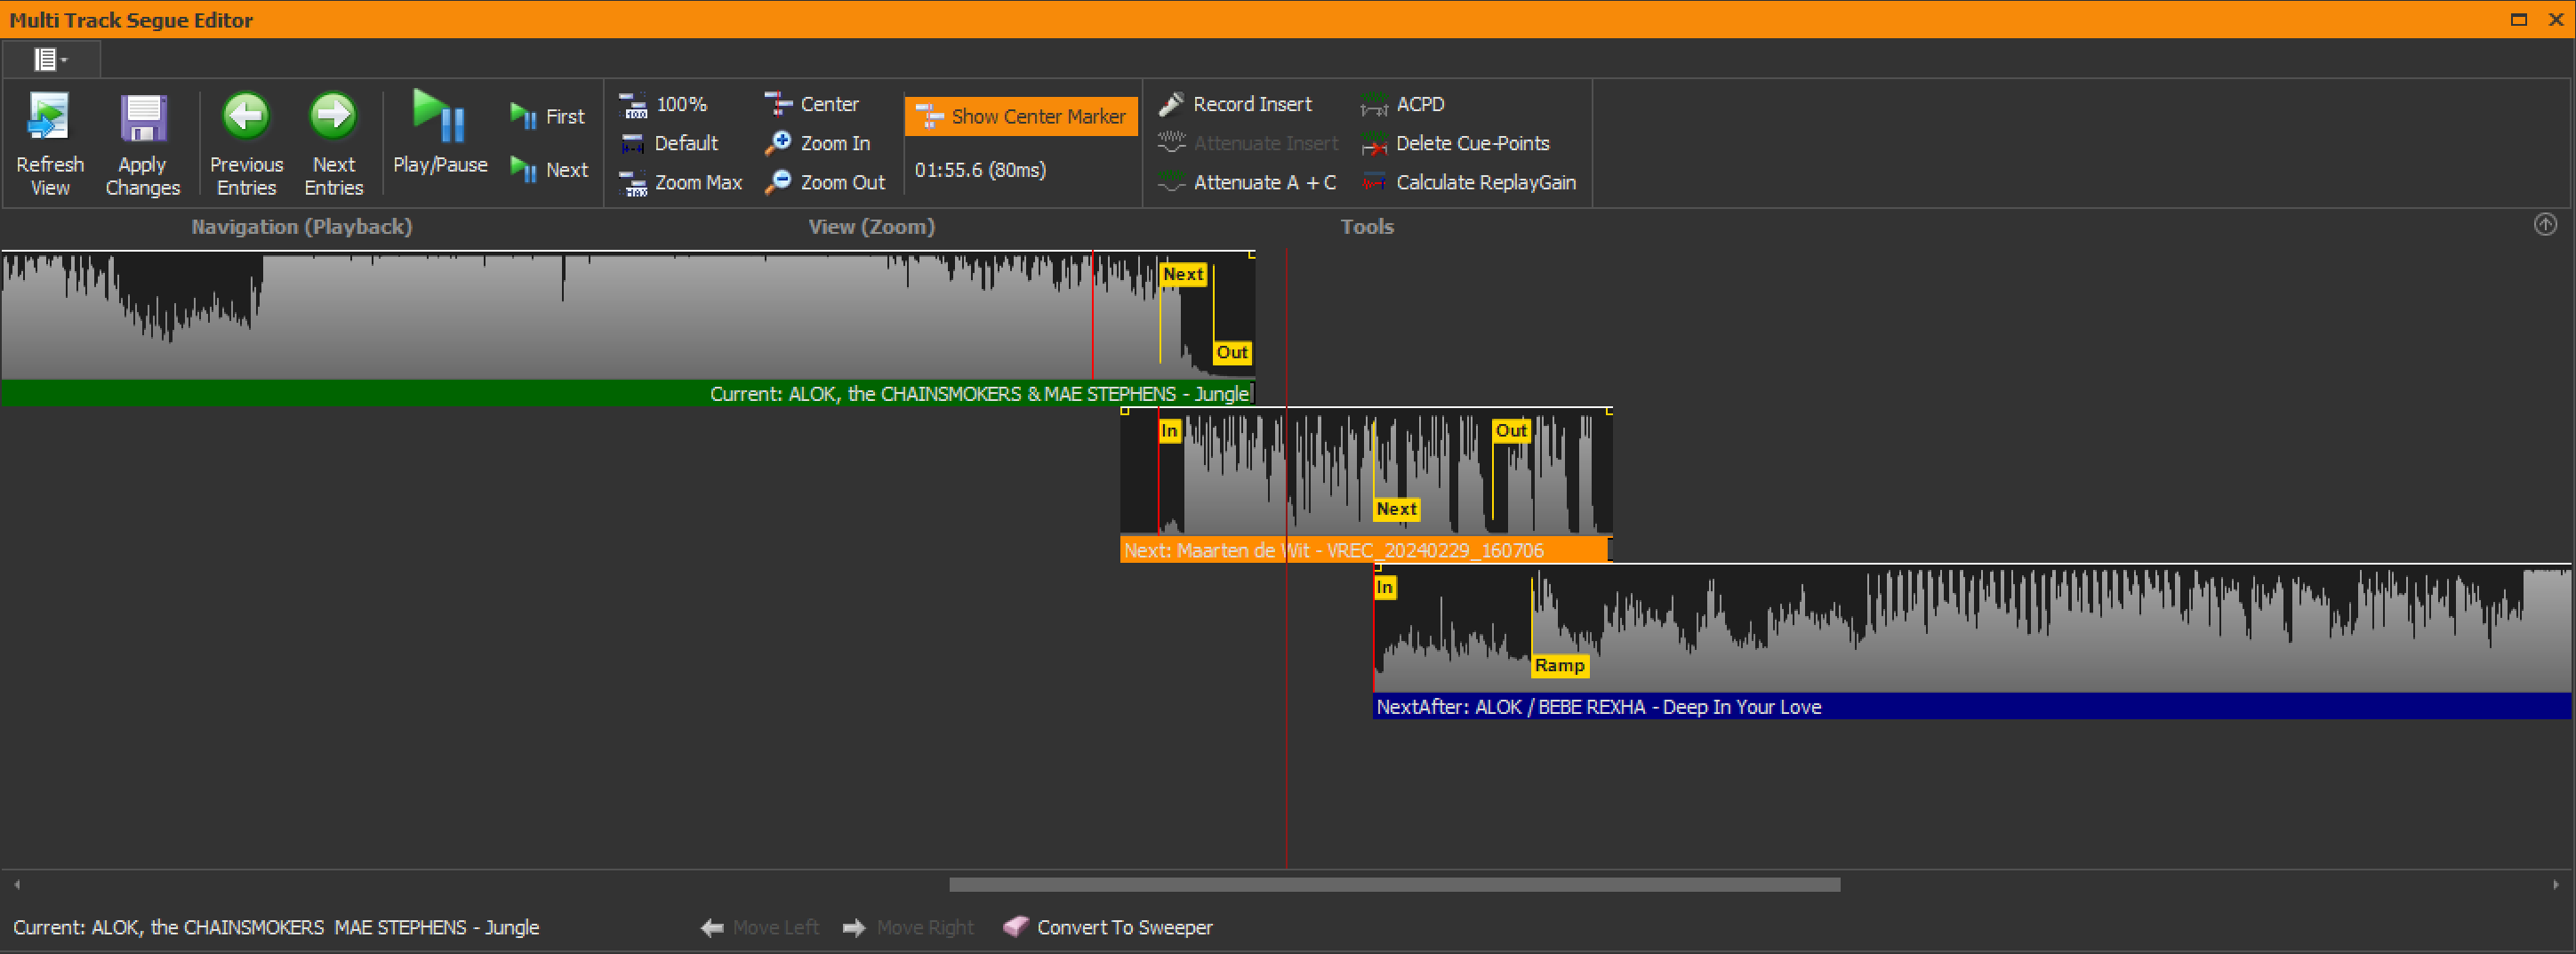Set view zoom to 100%
This screenshot has width=2576, height=954.
pyautogui.click(x=663, y=104)
